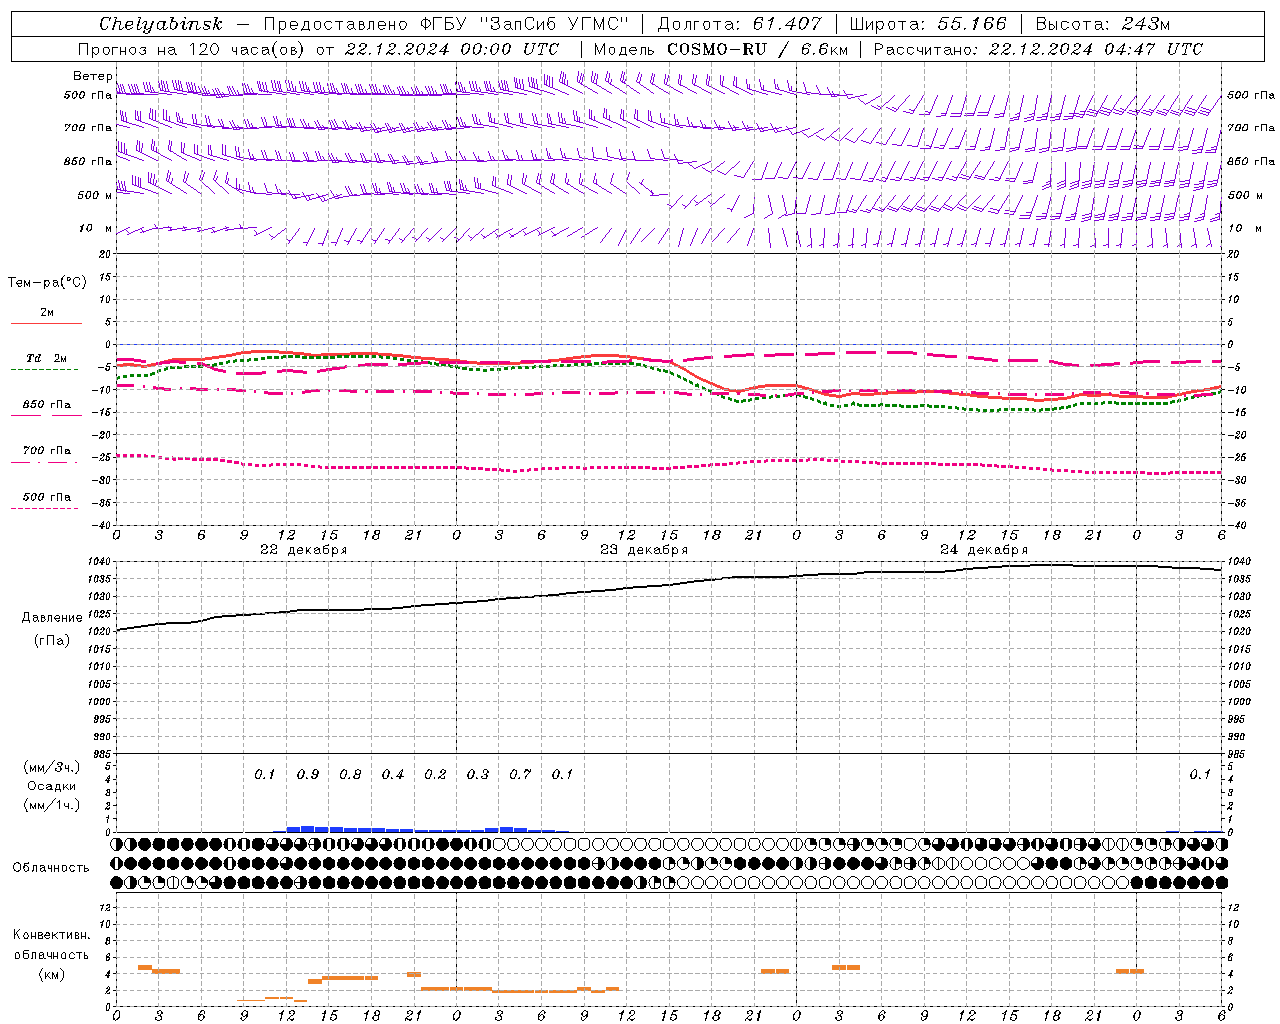Click the "0.9" precipitation value

click(x=308, y=774)
